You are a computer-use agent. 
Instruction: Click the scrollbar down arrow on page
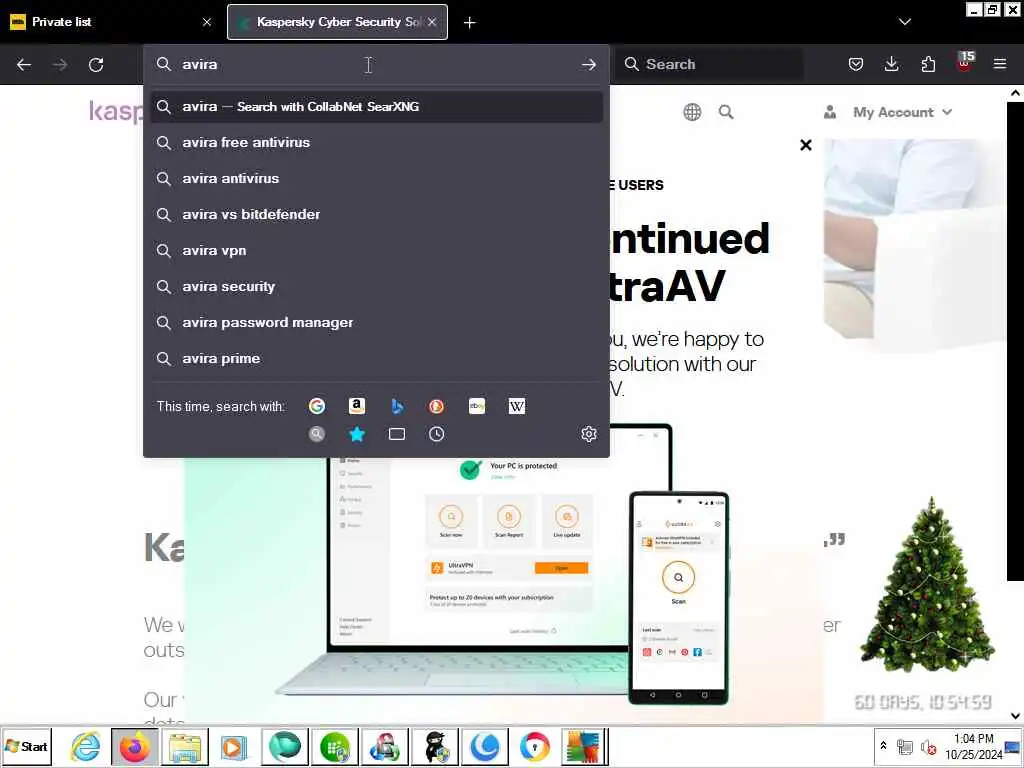[1016, 716]
